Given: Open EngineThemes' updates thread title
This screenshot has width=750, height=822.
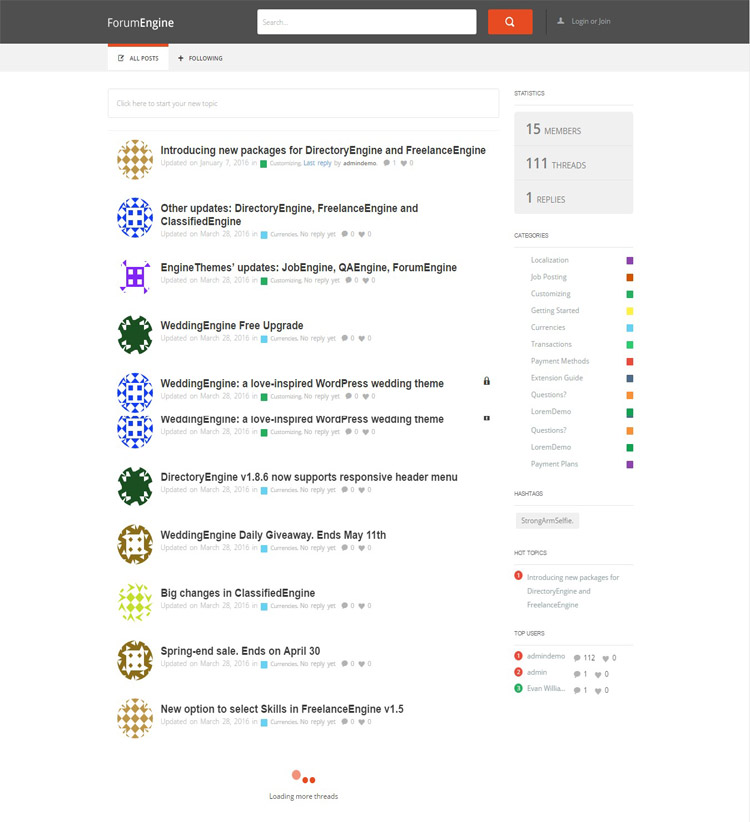Looking at the screenshot, I should pyautogui.click(x=308, y=268).
